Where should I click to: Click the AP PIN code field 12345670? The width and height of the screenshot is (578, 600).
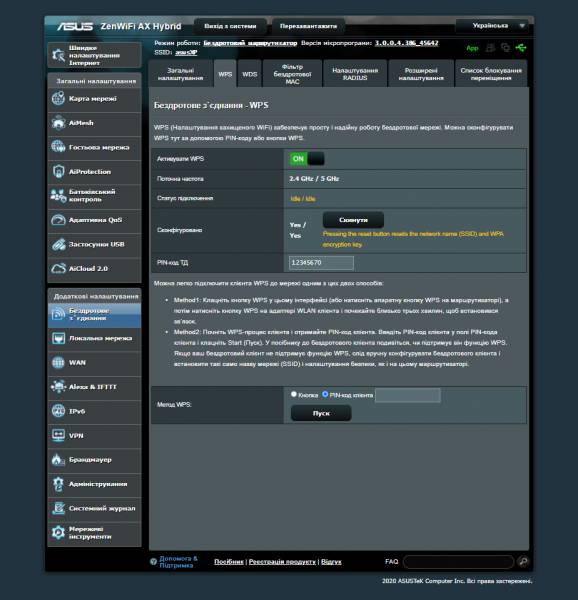[321, 262]
